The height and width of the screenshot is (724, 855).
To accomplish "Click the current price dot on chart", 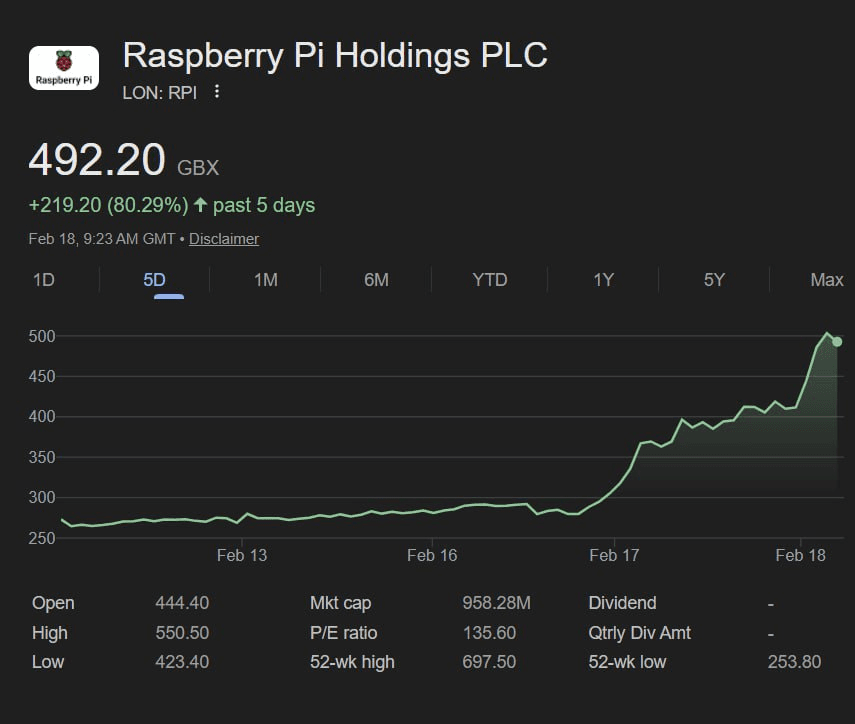I will [837, 342].
